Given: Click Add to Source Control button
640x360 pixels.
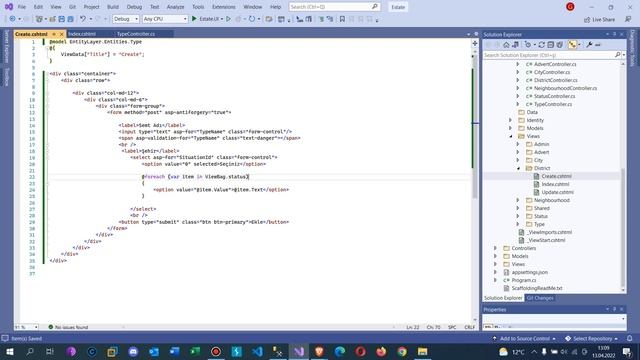Looking at the screenshot, I should [x=524, y=338].
